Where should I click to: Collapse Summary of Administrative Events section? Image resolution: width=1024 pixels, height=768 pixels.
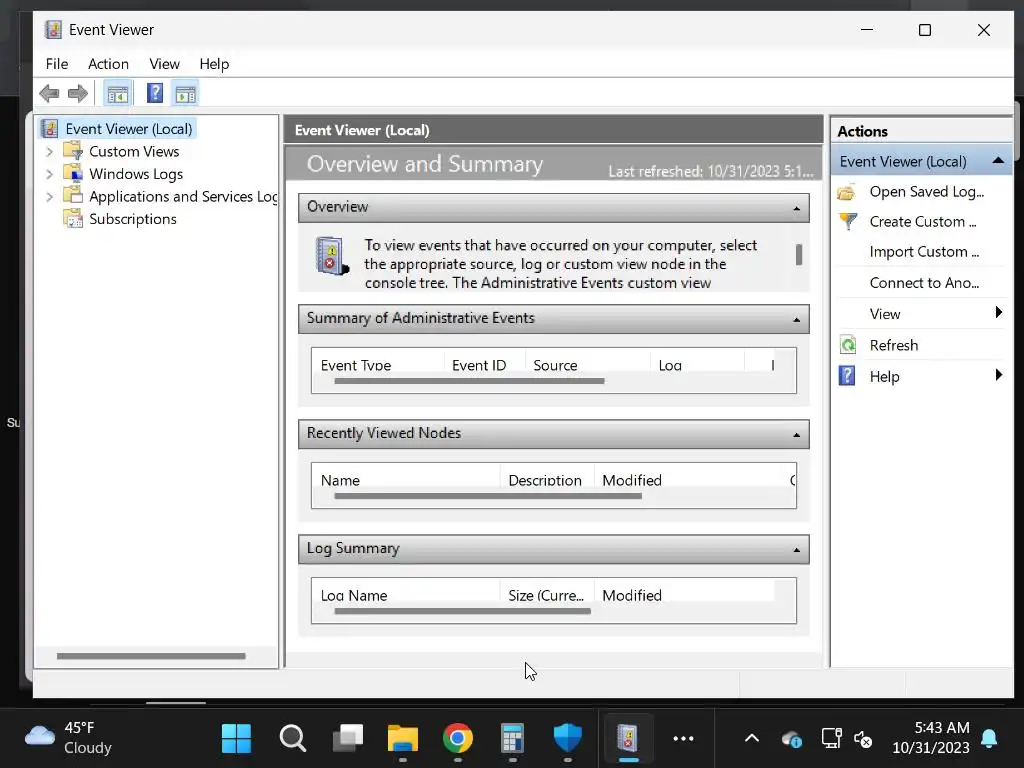tap(797, 320)
